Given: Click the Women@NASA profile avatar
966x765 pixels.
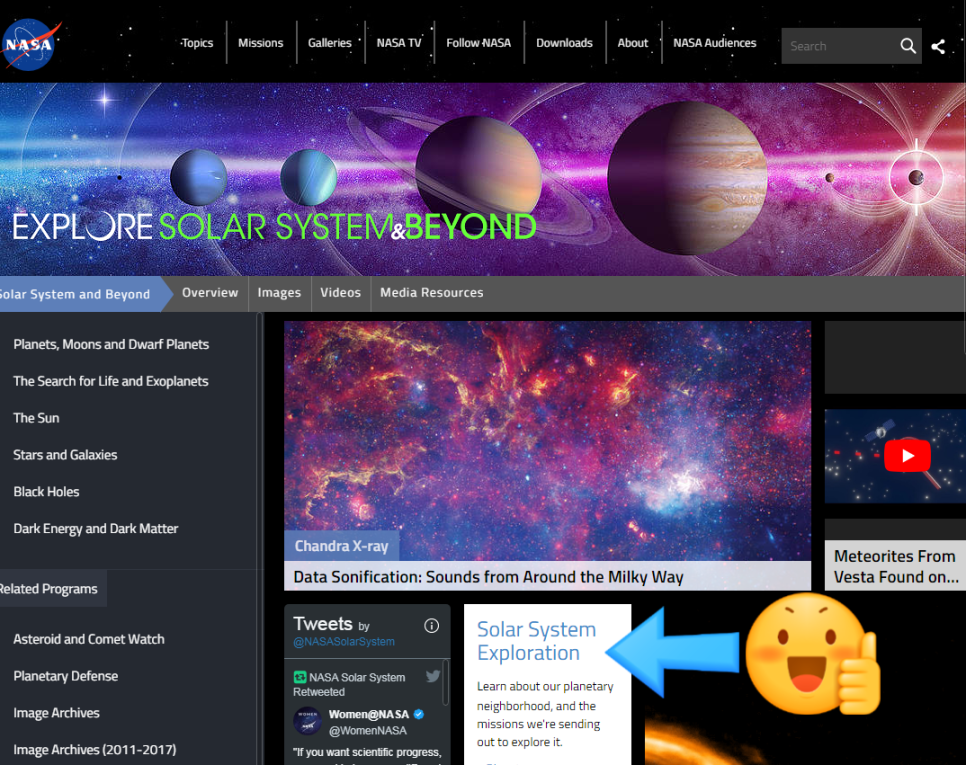Looking at the screenshot, I should coord(307,721).
